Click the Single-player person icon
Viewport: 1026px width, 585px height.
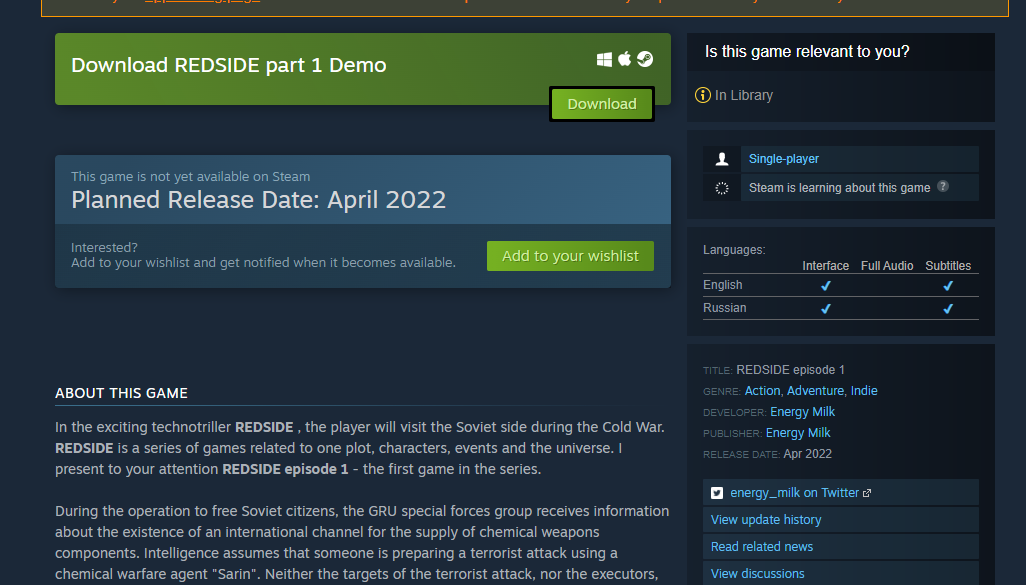pos(722,159)
